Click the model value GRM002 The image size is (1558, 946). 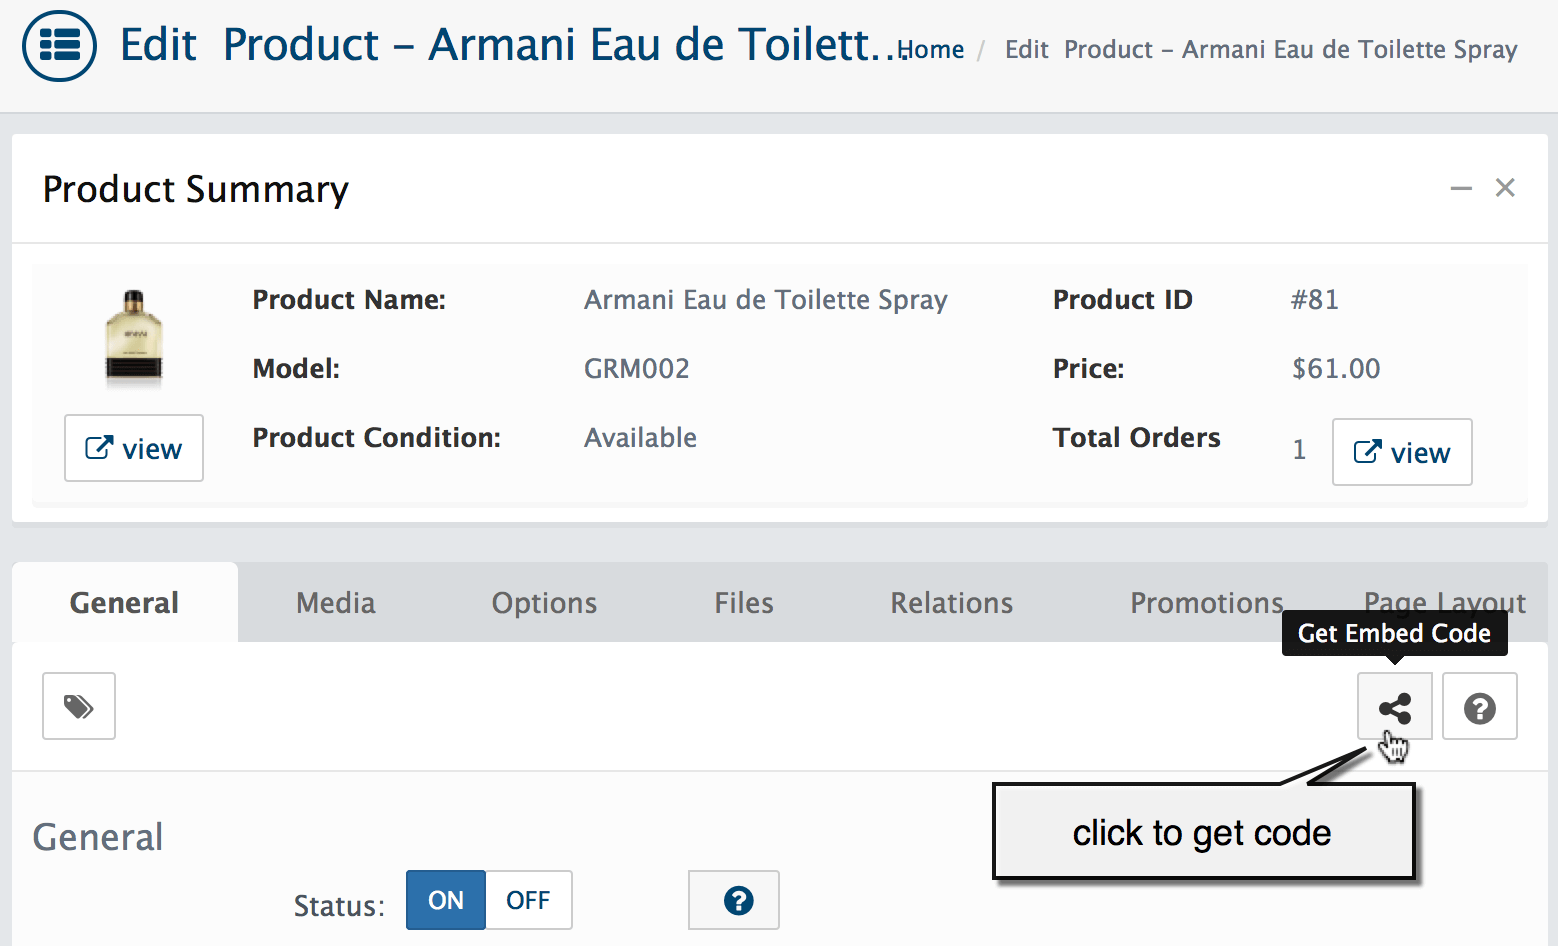coord(637,368)
